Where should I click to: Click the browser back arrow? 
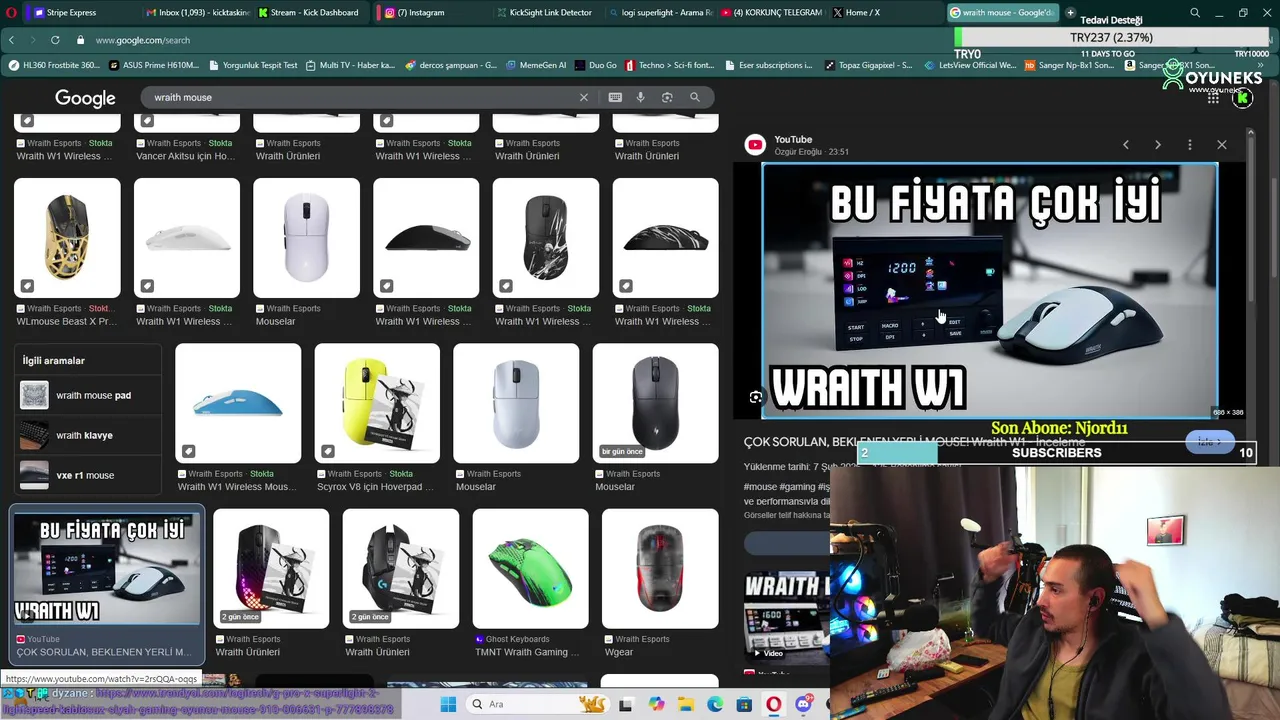(11, 40)
